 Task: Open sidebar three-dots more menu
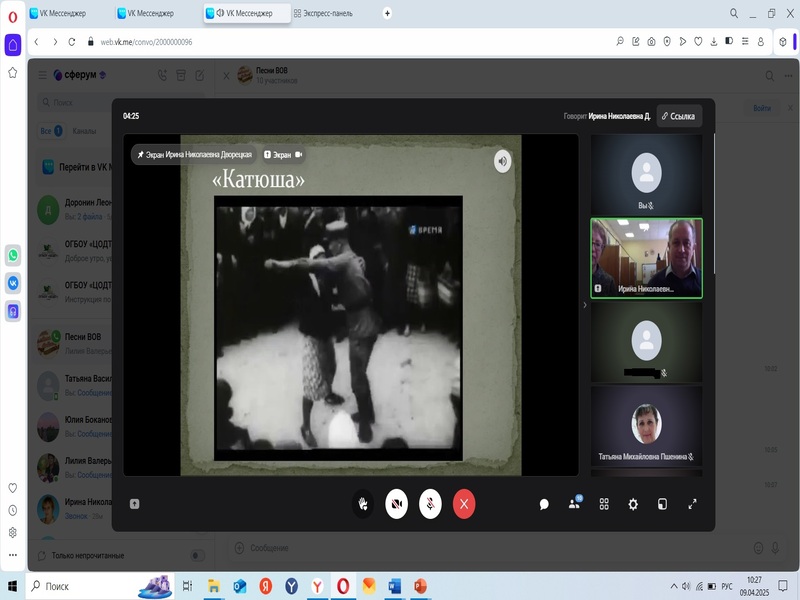coord(13,555)
